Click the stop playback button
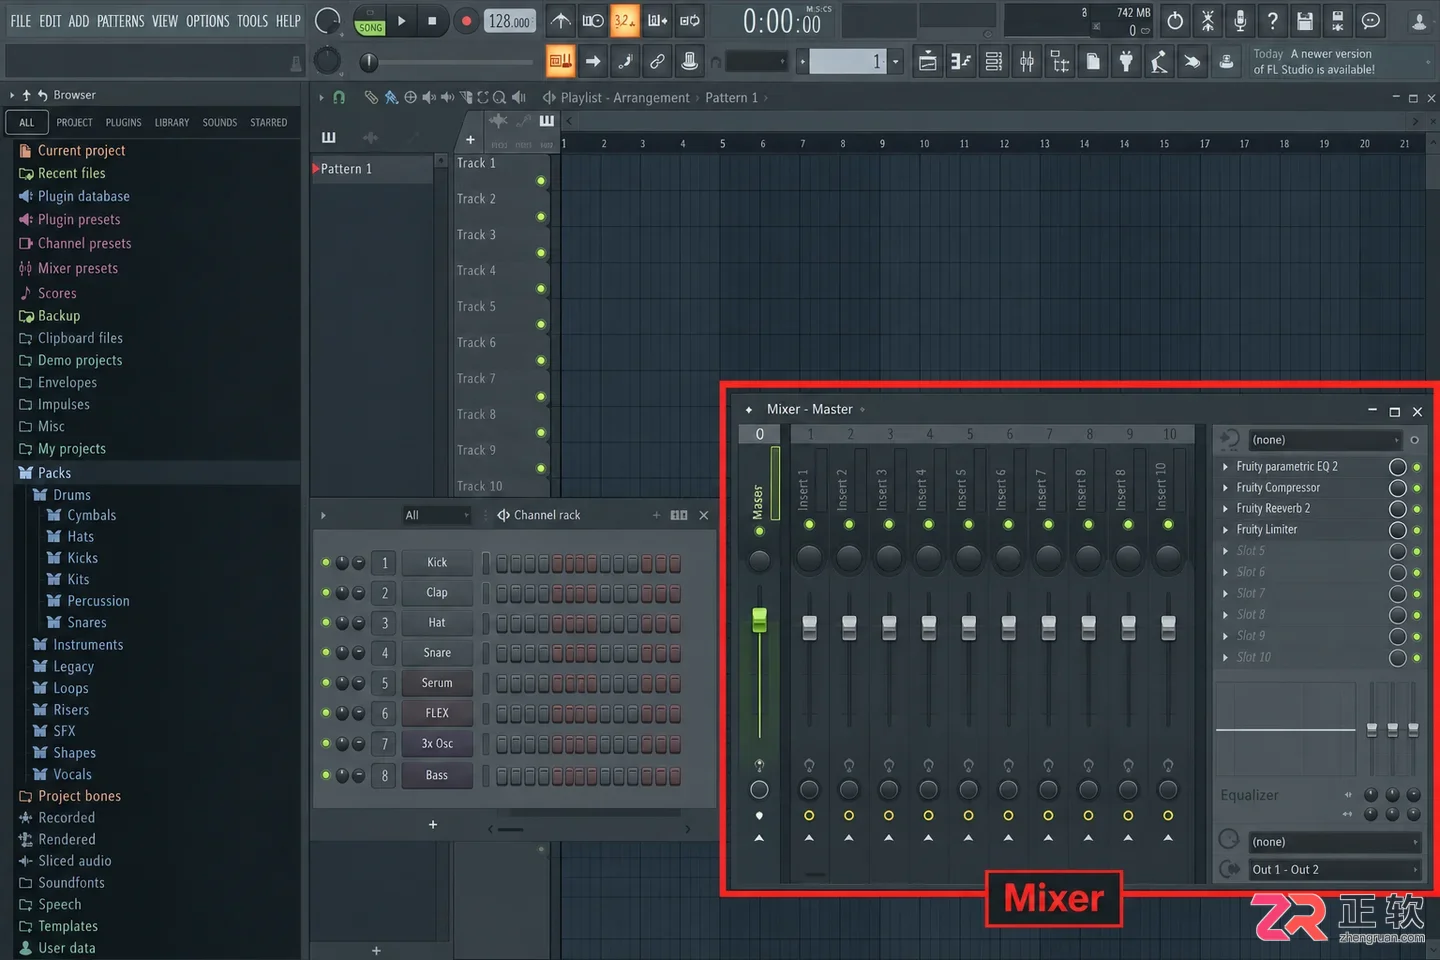1440x960 pixels. 432,20
